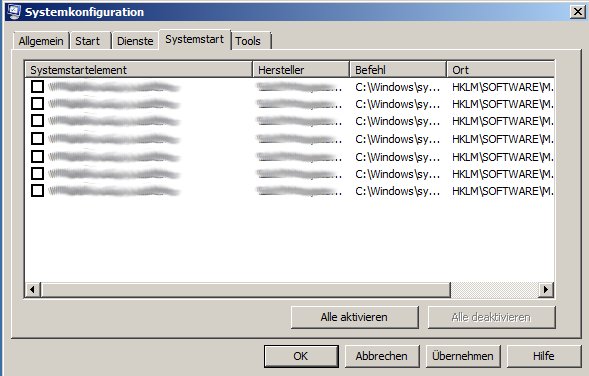Image resolution: width=589 pixels, height=376 pixels.
Task: Confirm with the OK button
Action: (x=301, y=356)
